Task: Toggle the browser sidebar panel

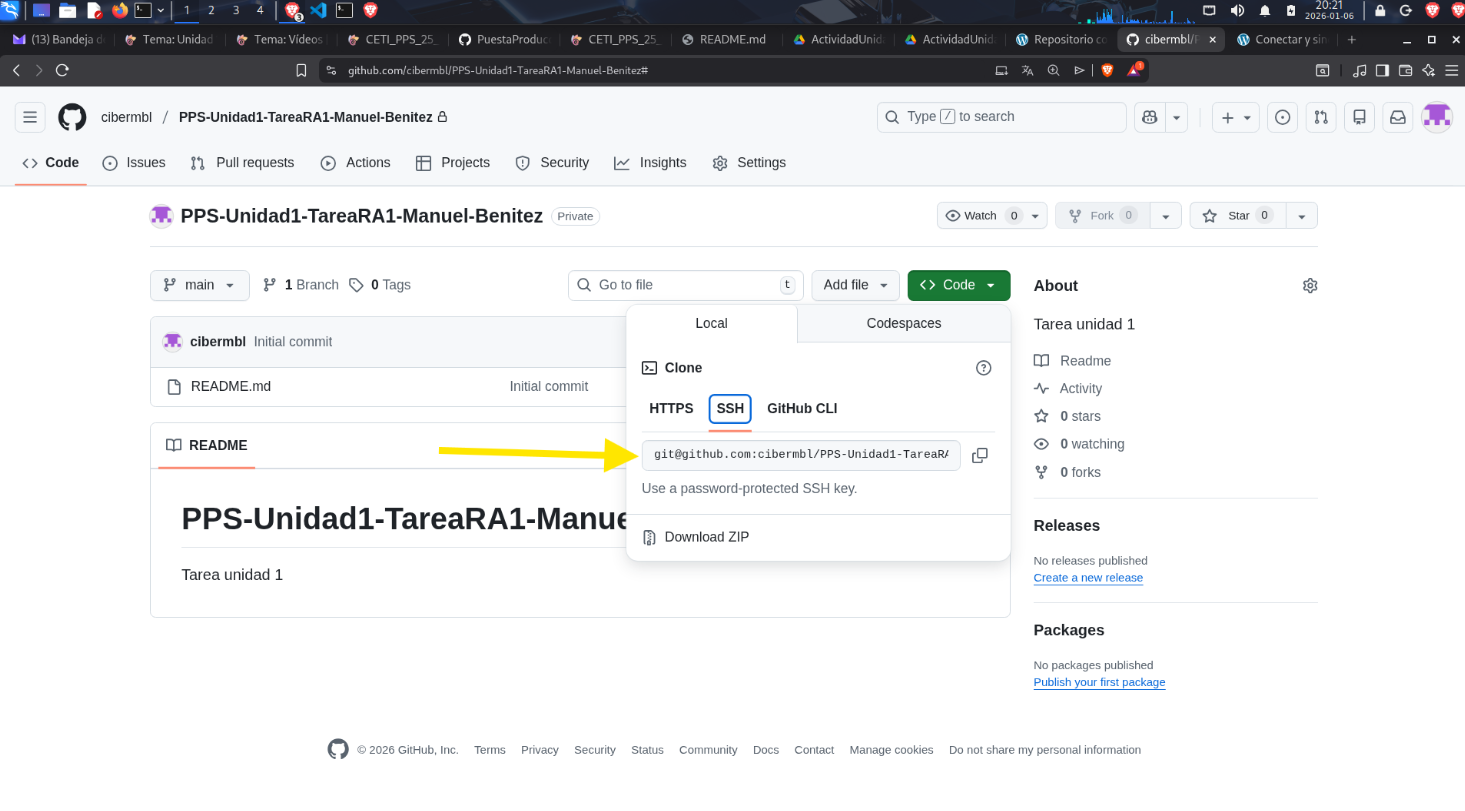Action: click(x=1382, y=70)
